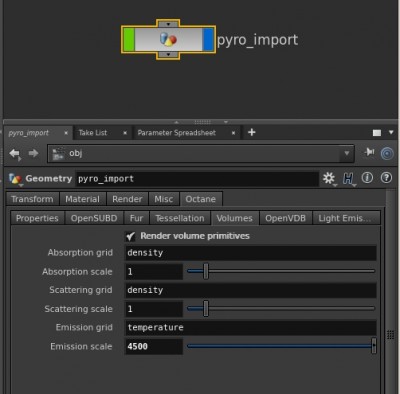Toggle the green flag on pyro_import node
Image resolution: width=400 pixels, height=394 pixels.
[x=129, y=40]
